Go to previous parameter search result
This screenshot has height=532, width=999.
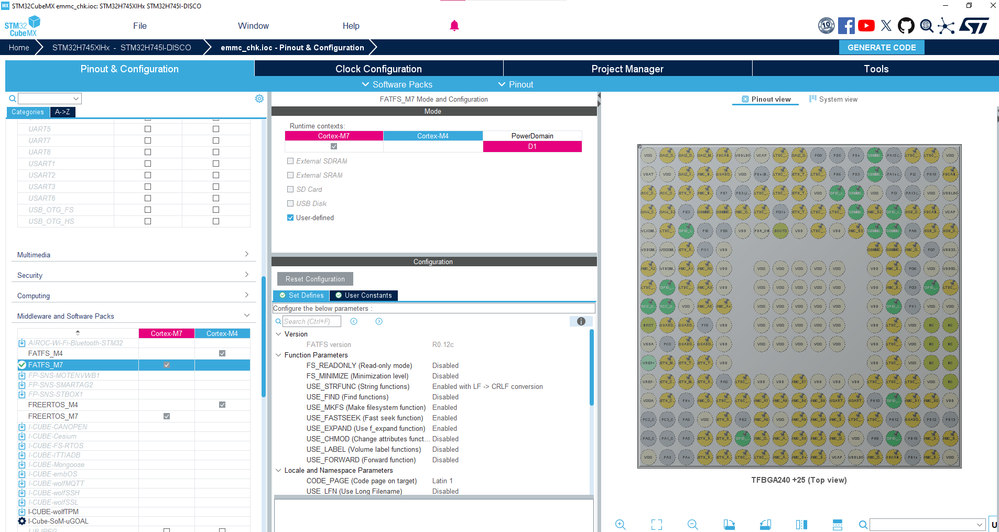pyautogui.click(x=354, y=322)
